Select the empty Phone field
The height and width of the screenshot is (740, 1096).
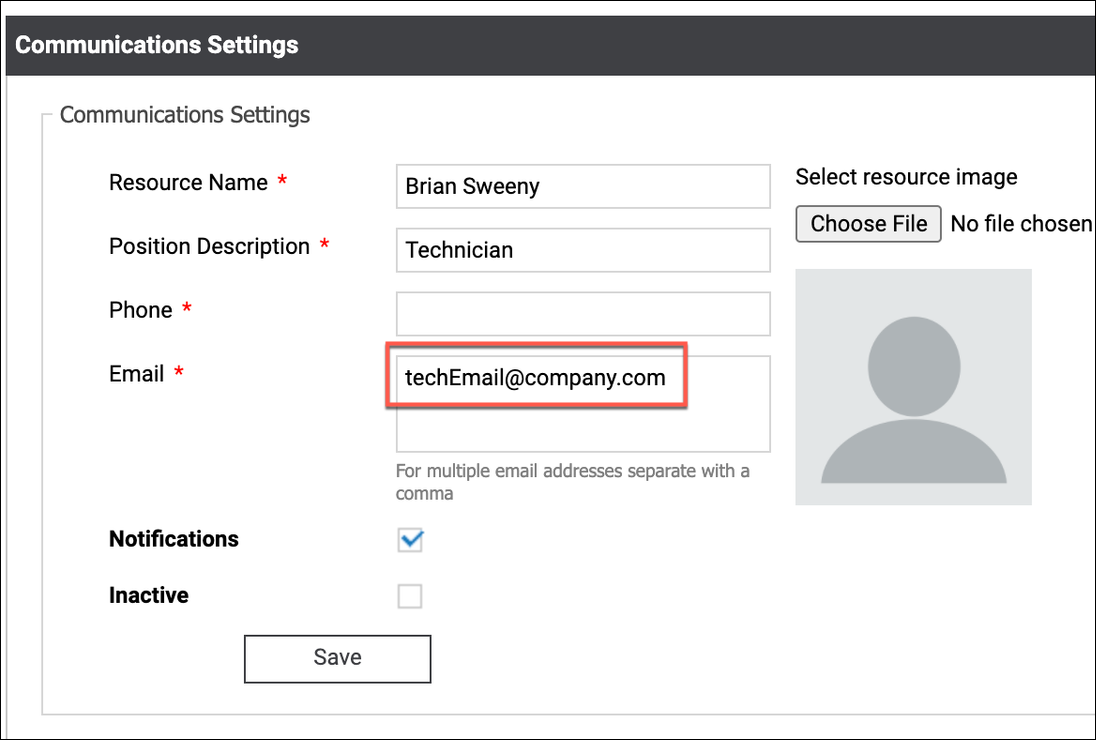coord(583,314)
